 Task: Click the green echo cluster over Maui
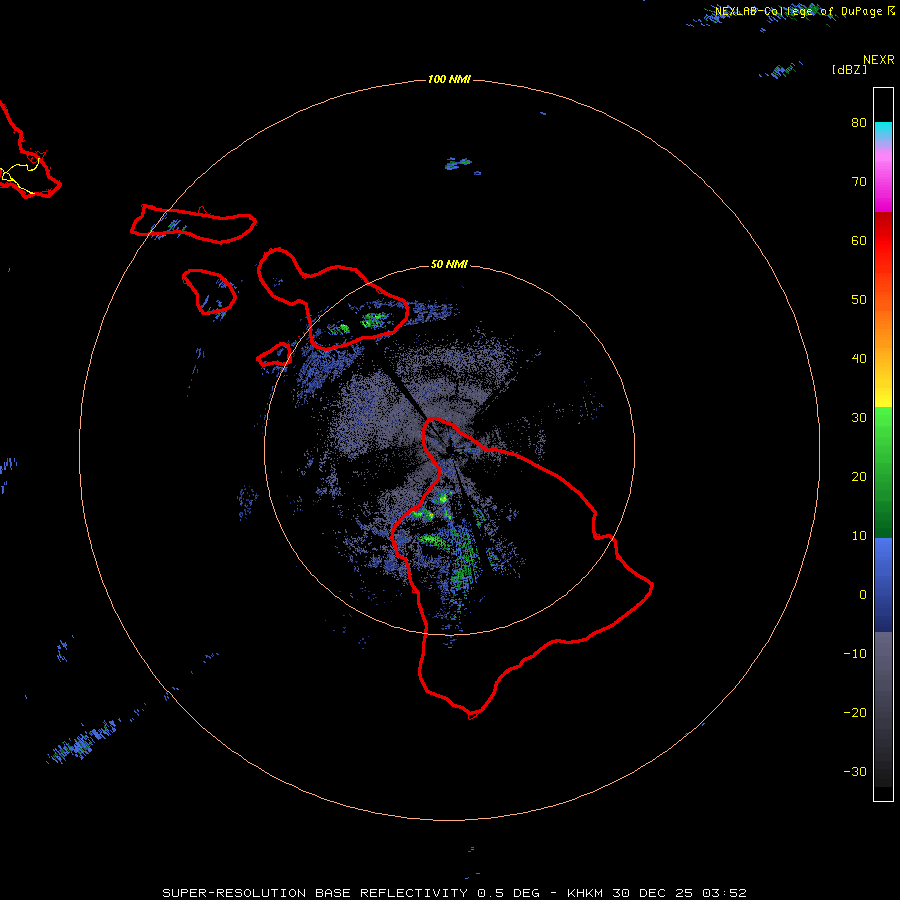tap(374, 320)
